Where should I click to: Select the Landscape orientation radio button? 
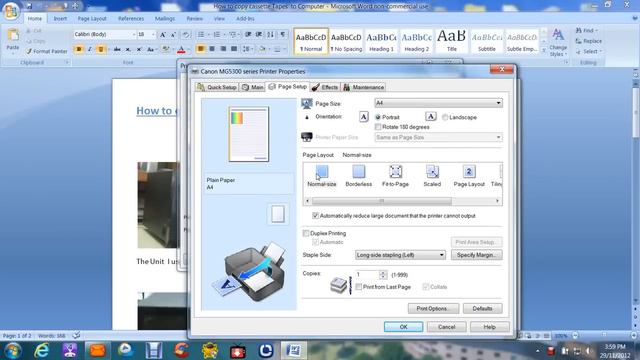pyautogui.click(x=445, y=117)
